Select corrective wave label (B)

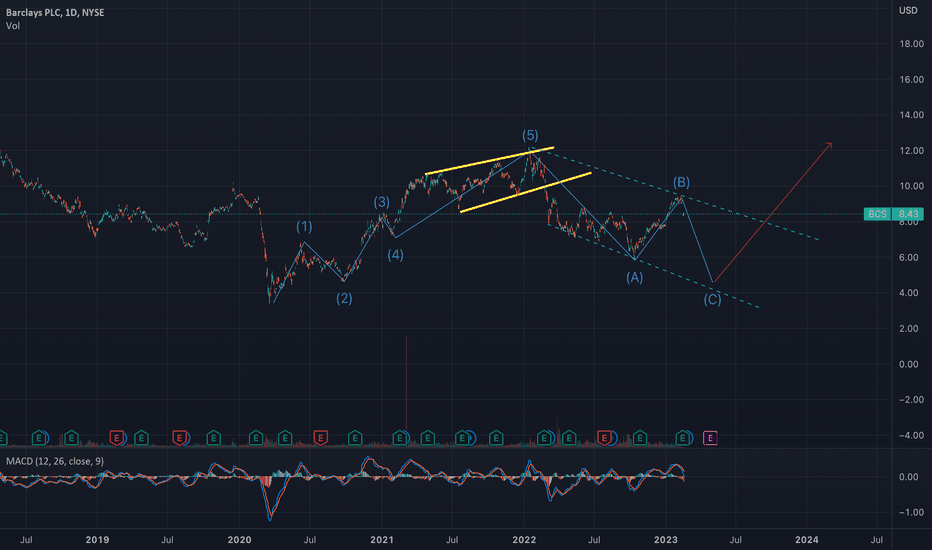click(681, 182)
